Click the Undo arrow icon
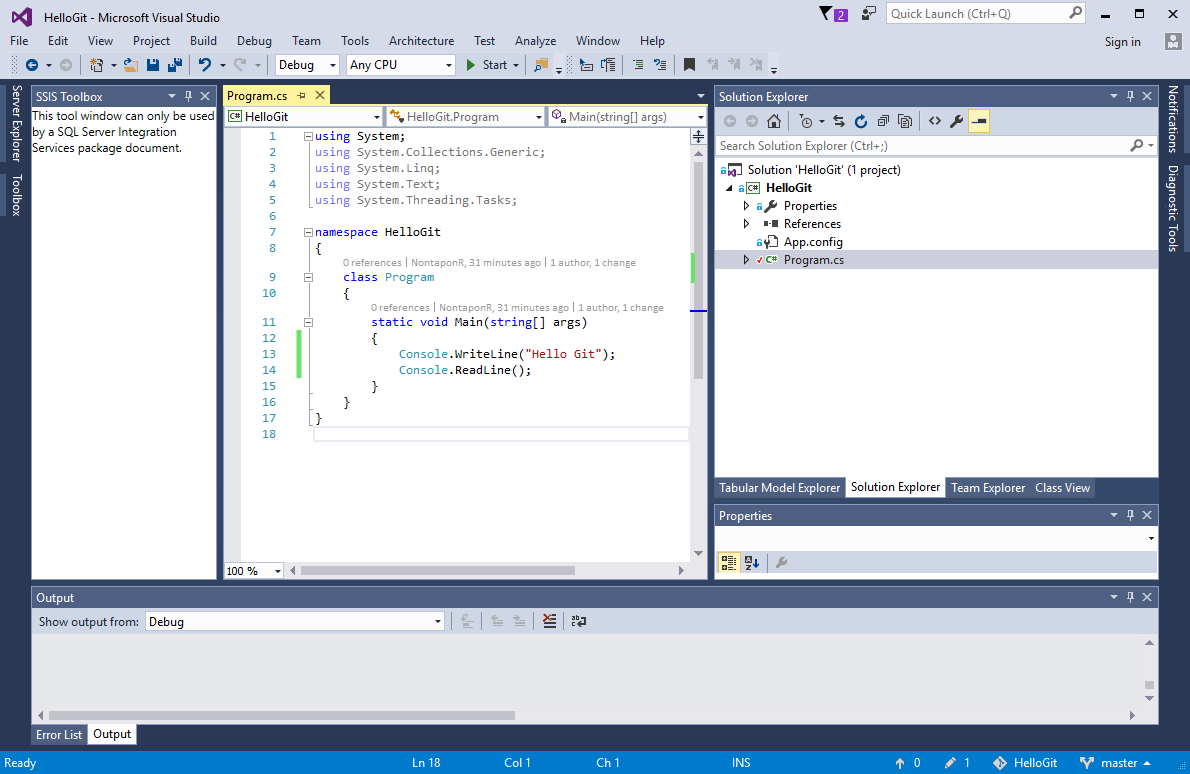 tap(205, 65)
